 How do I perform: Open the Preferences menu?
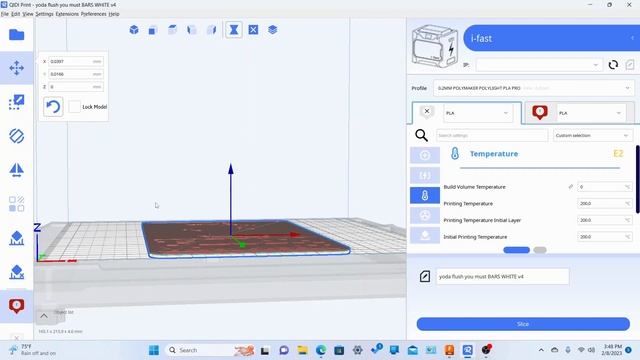93,14
